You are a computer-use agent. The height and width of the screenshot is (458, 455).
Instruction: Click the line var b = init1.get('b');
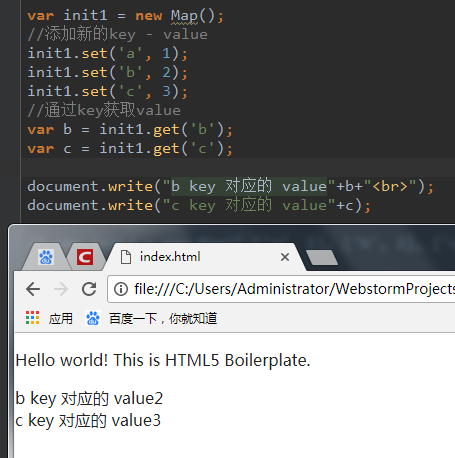point(130,130)
